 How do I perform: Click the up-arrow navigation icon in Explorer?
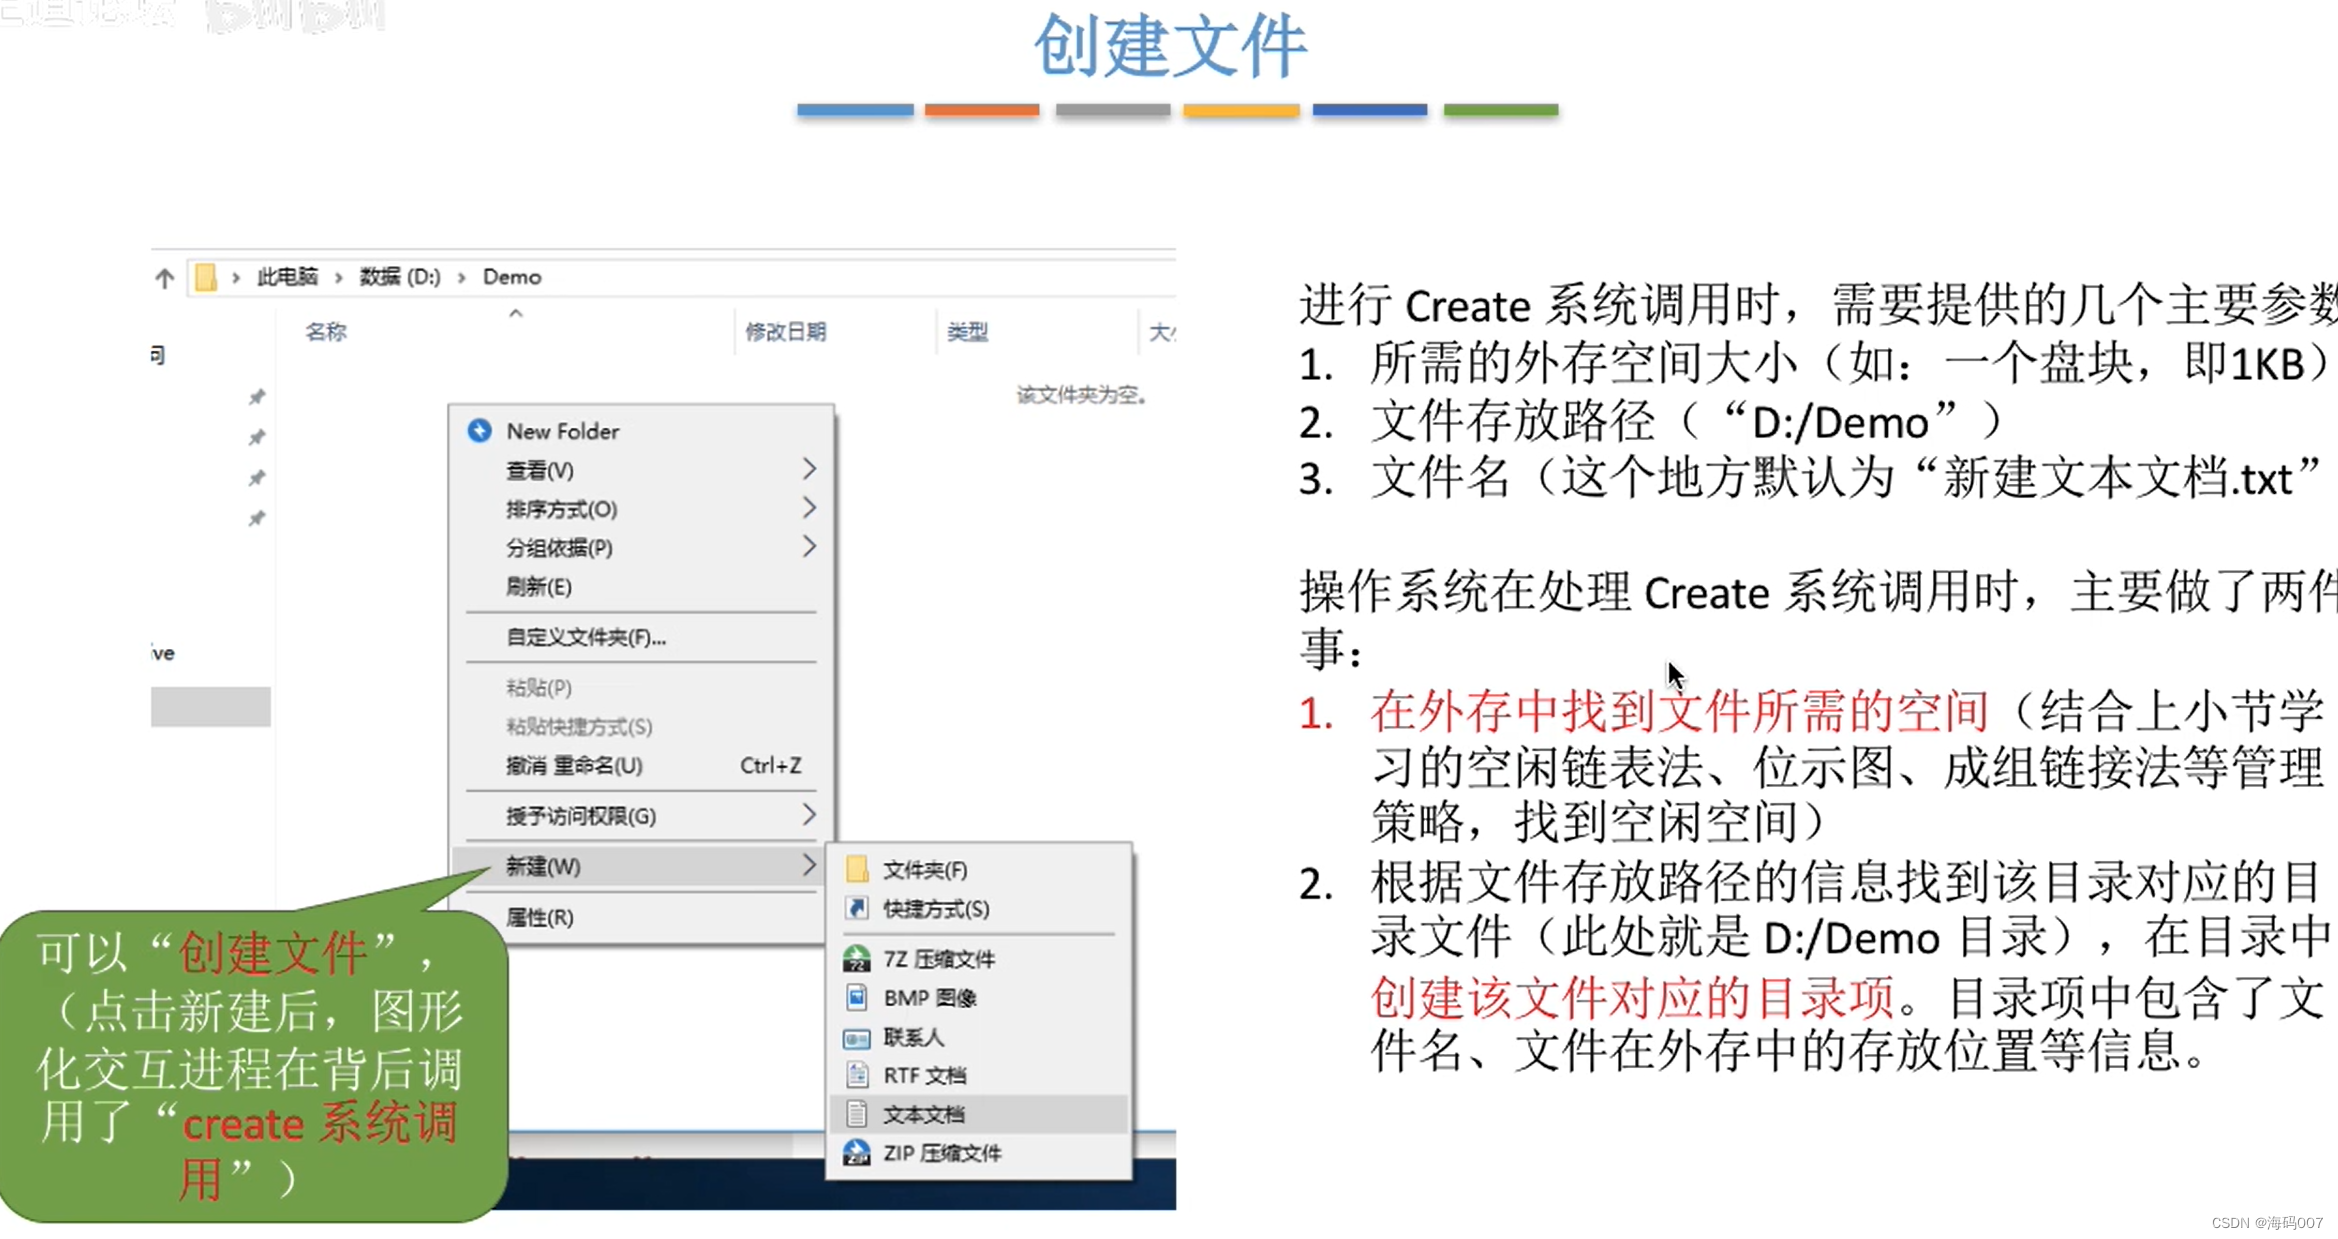point(165,277)
